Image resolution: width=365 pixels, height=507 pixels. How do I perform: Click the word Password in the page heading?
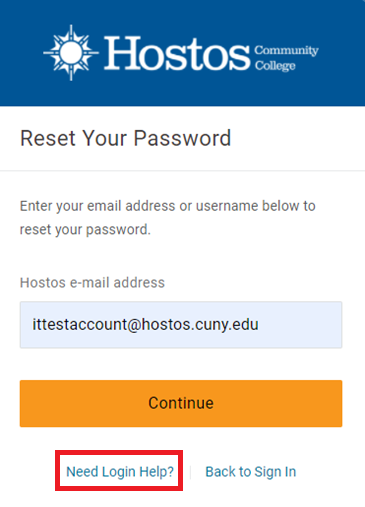tap(182, 138)
